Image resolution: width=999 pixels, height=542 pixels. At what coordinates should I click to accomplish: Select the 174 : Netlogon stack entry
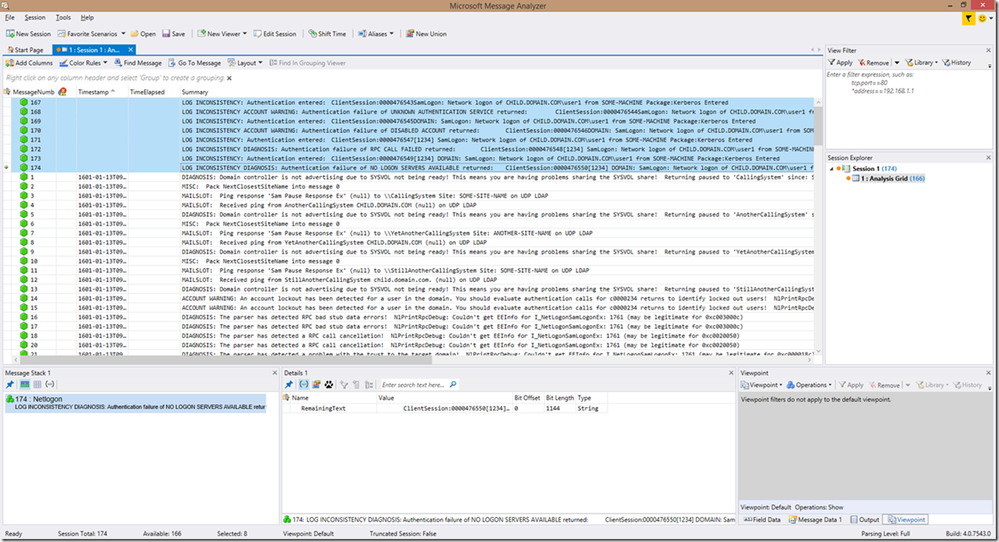(x=135, y=403)
